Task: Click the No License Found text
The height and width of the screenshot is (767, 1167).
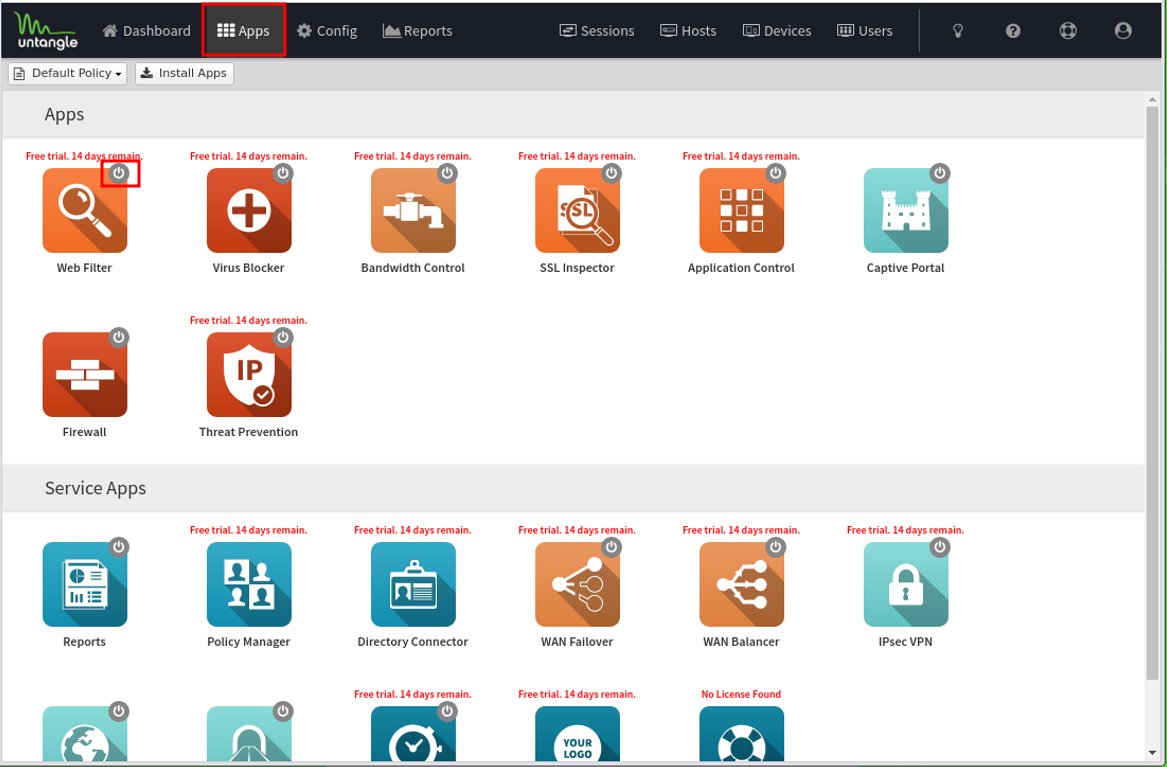Action: pyautogui.click(x=741, y=694)
